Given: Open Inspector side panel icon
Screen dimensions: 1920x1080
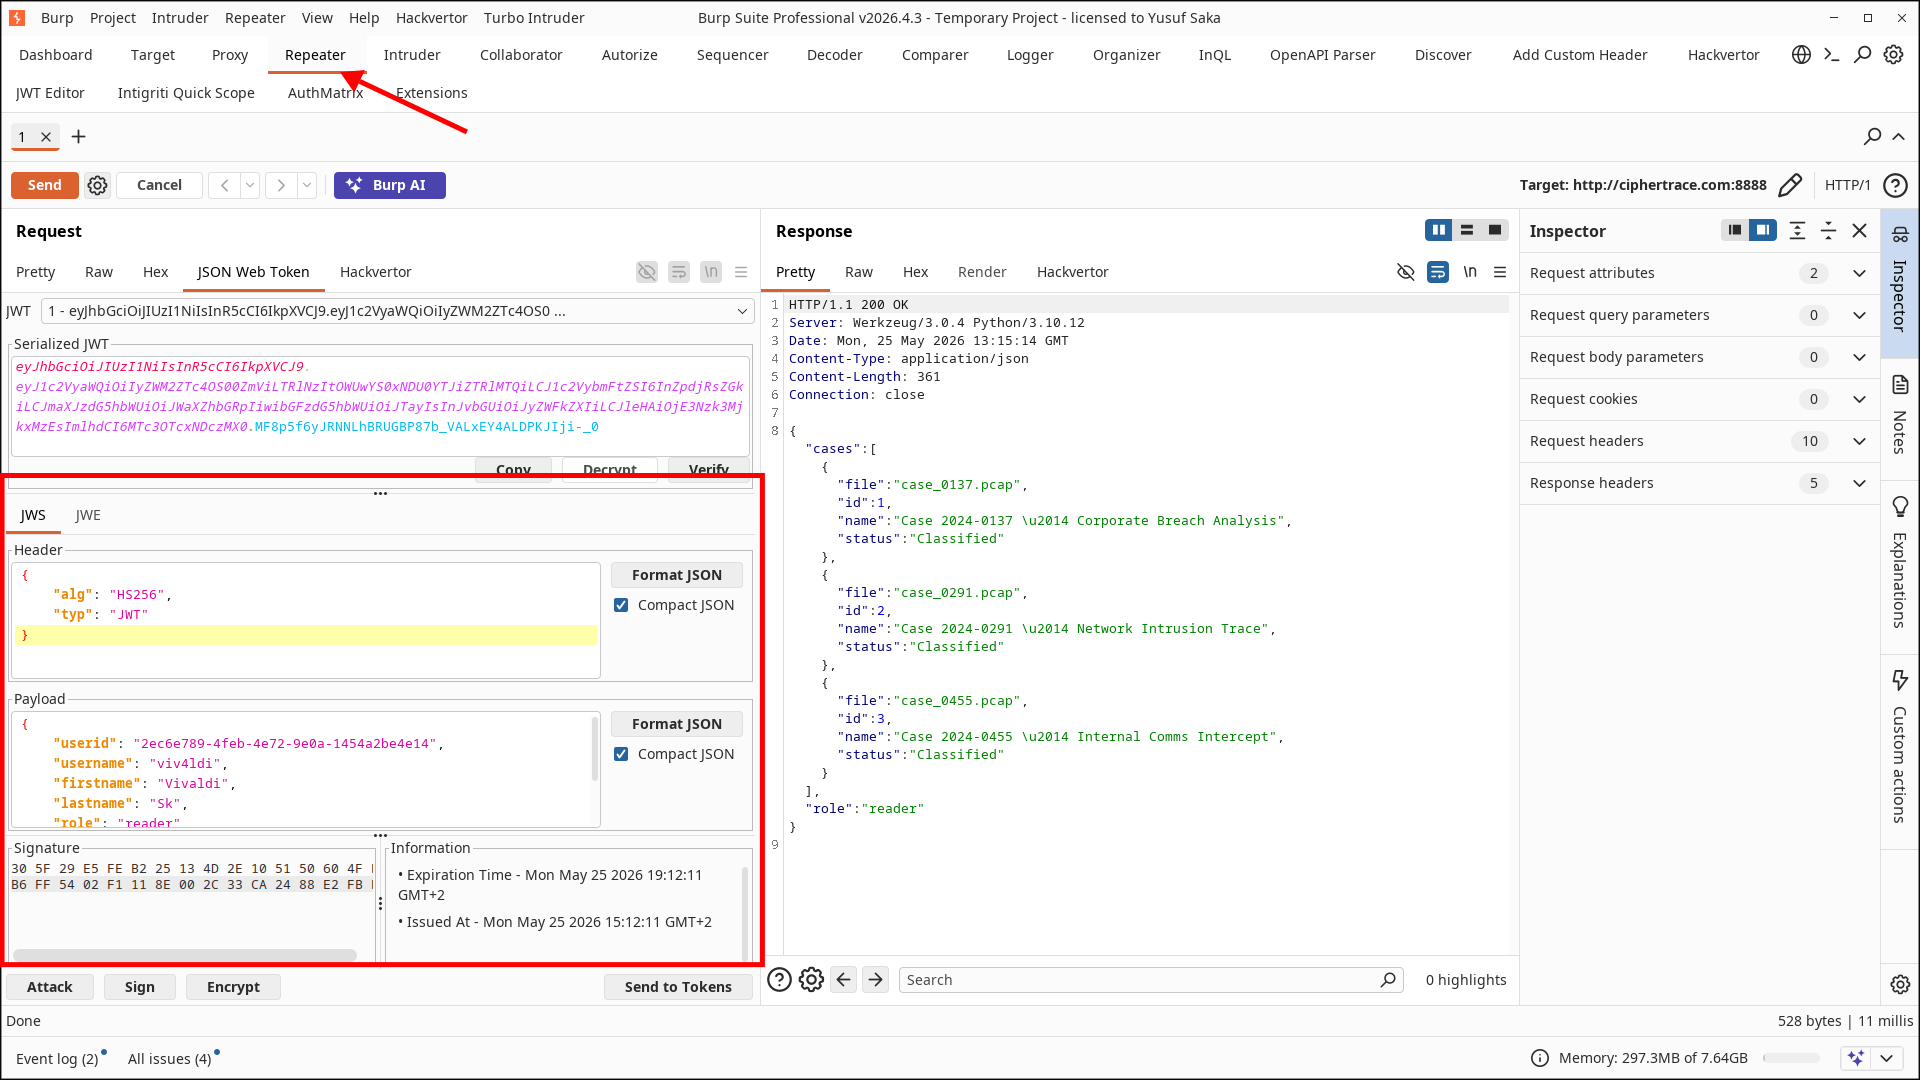Looking at the screenshot, I should tap(1900, 283).
